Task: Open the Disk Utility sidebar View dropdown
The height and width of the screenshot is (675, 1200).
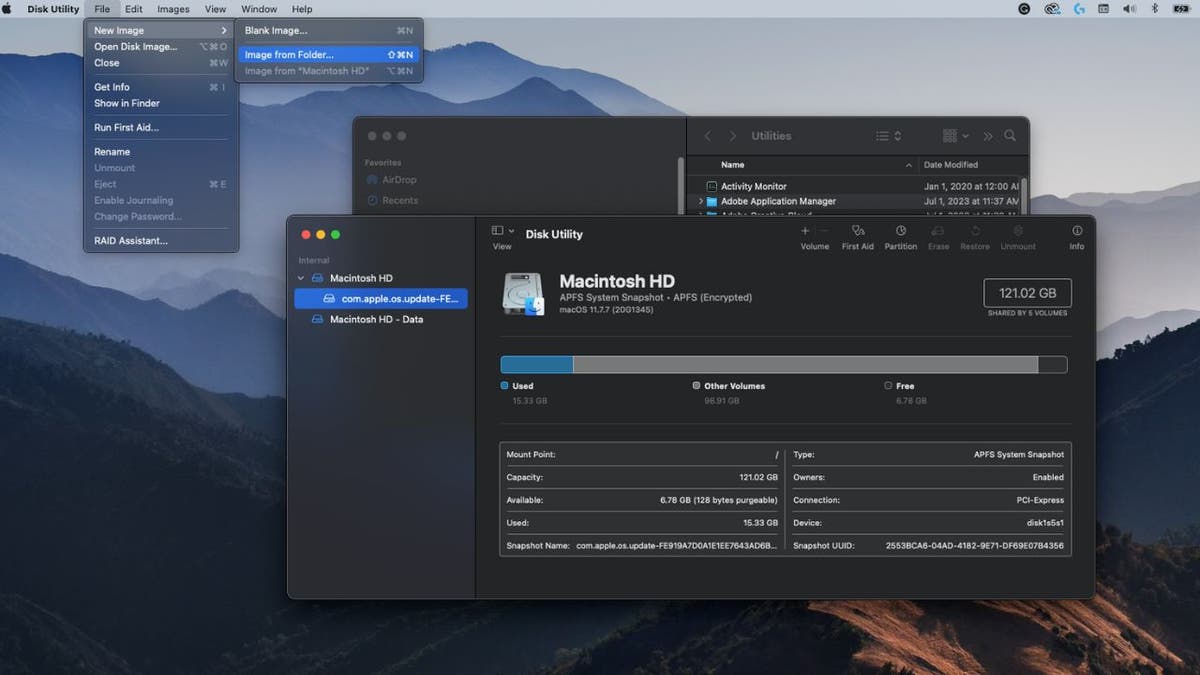Action: click(x=503, y=231)
